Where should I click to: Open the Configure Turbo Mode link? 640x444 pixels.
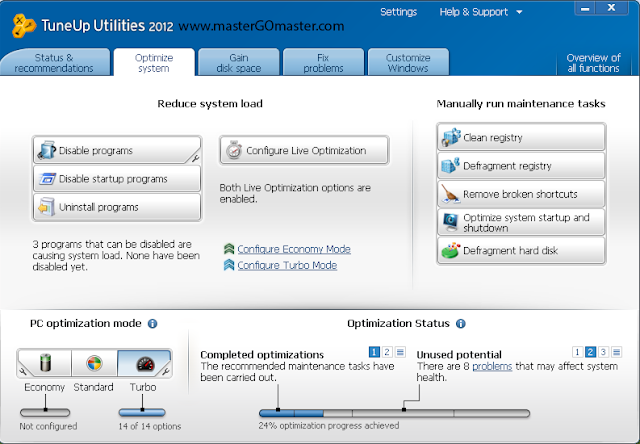pyautogui.click(x=287, y=265)
